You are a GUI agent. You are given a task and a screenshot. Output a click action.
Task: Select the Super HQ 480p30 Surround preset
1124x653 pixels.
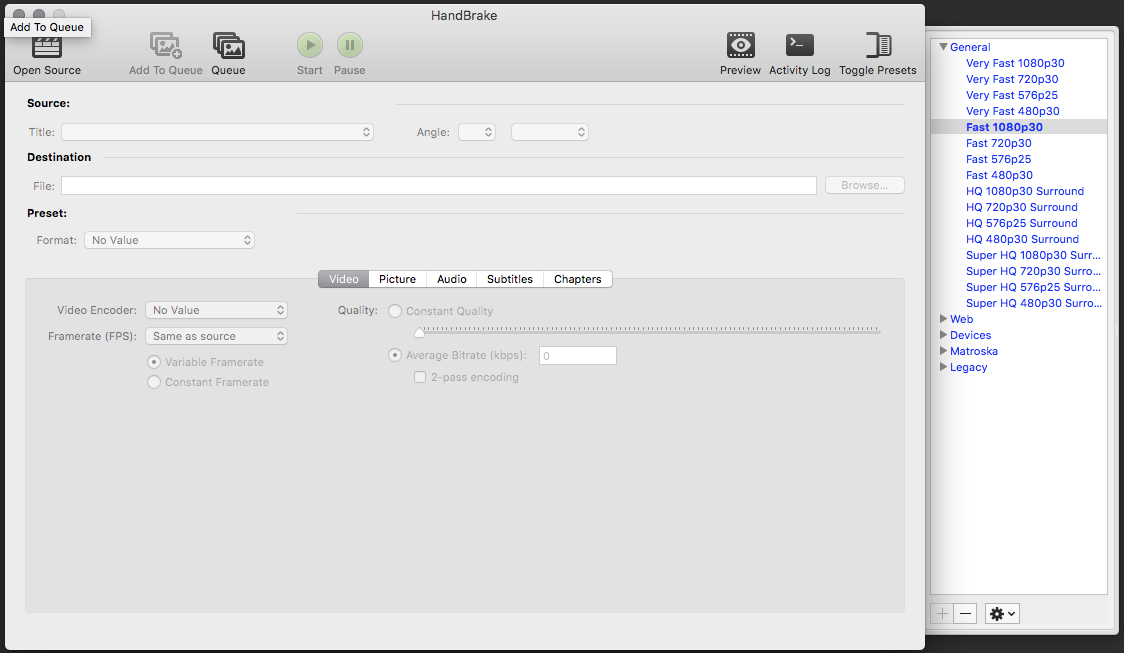[1034, 303]
